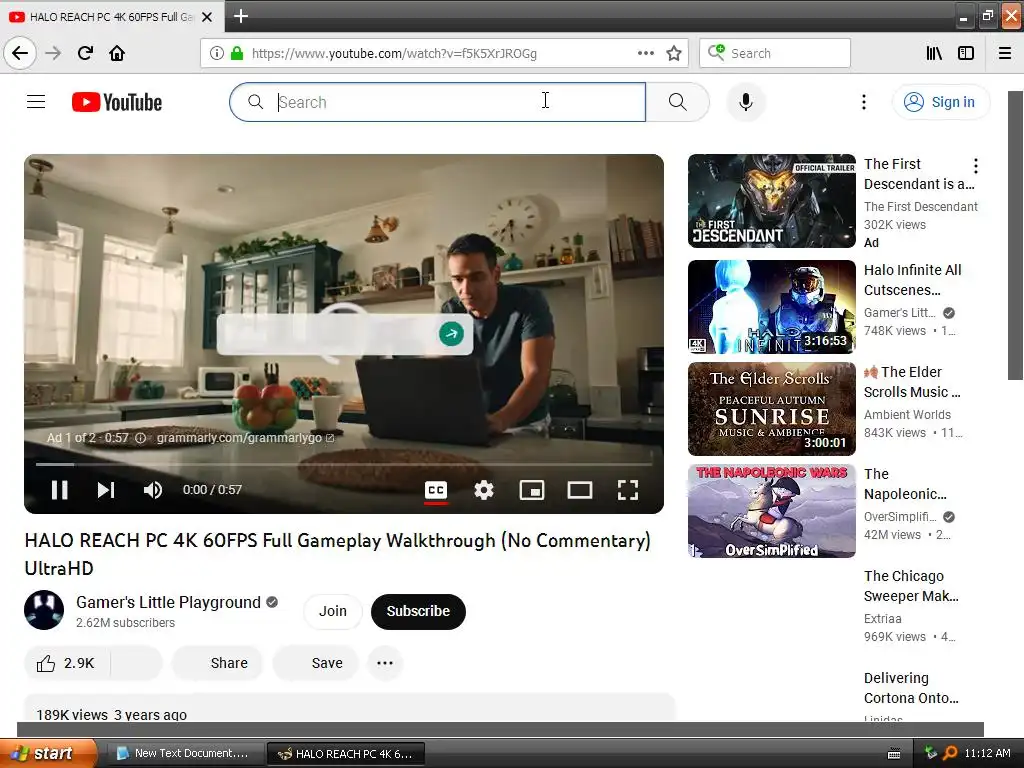Open Gamer's Little Playground channel name
This screenshot has height=768, width=1024.
click(x=168, y=602)
